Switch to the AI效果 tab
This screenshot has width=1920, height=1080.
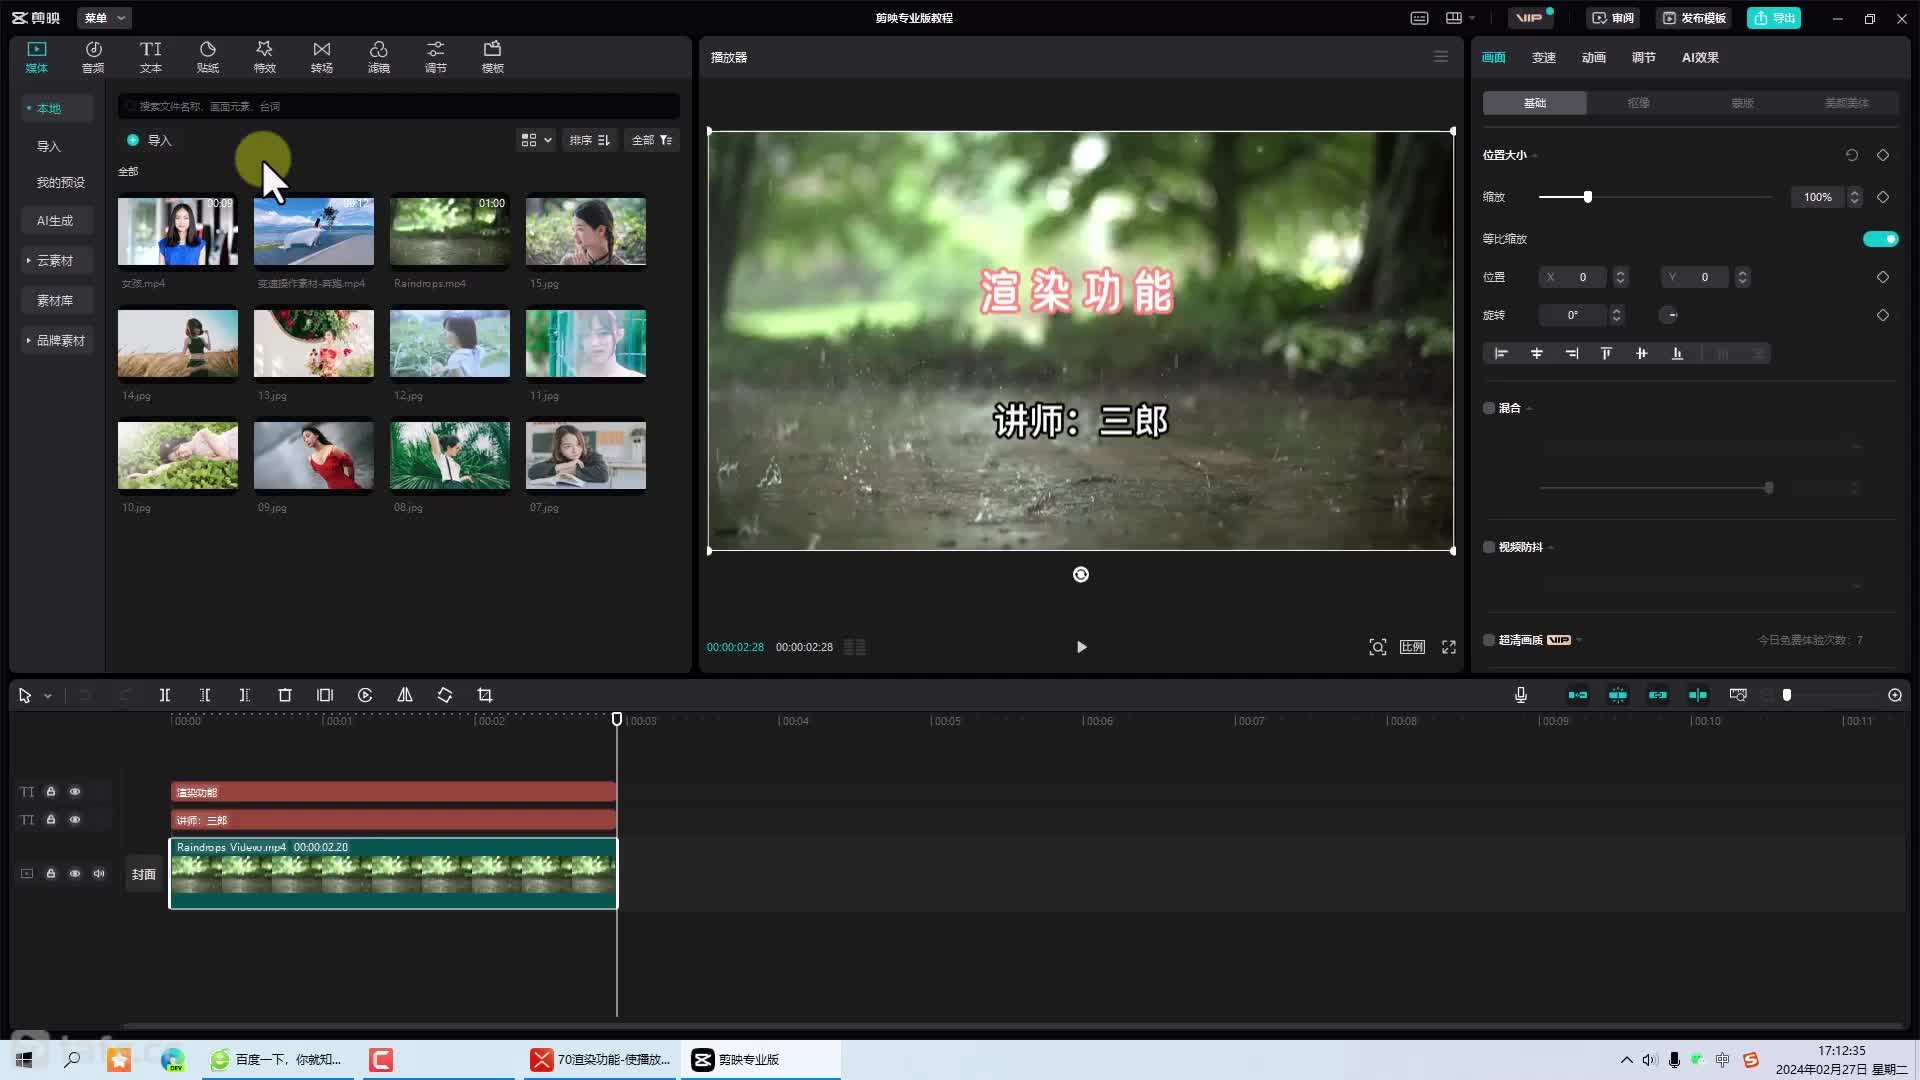[x=1700, y=58]
